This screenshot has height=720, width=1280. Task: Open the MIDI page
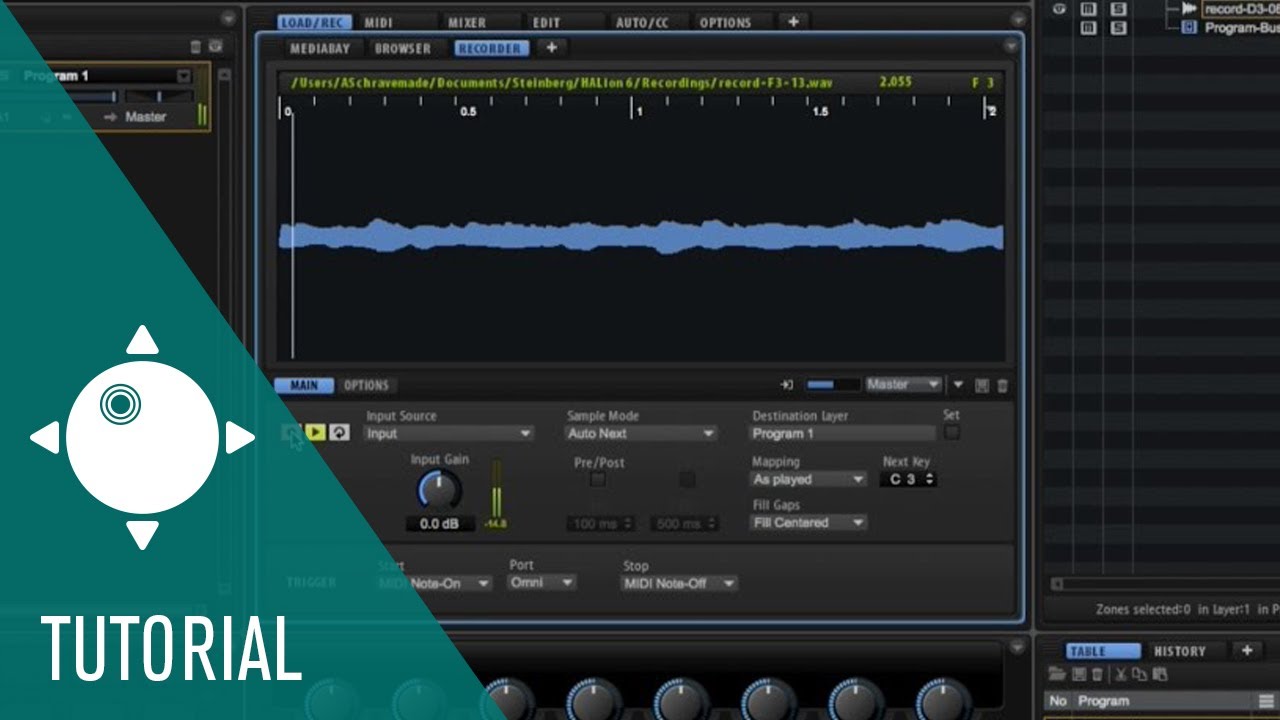(378, 22)
